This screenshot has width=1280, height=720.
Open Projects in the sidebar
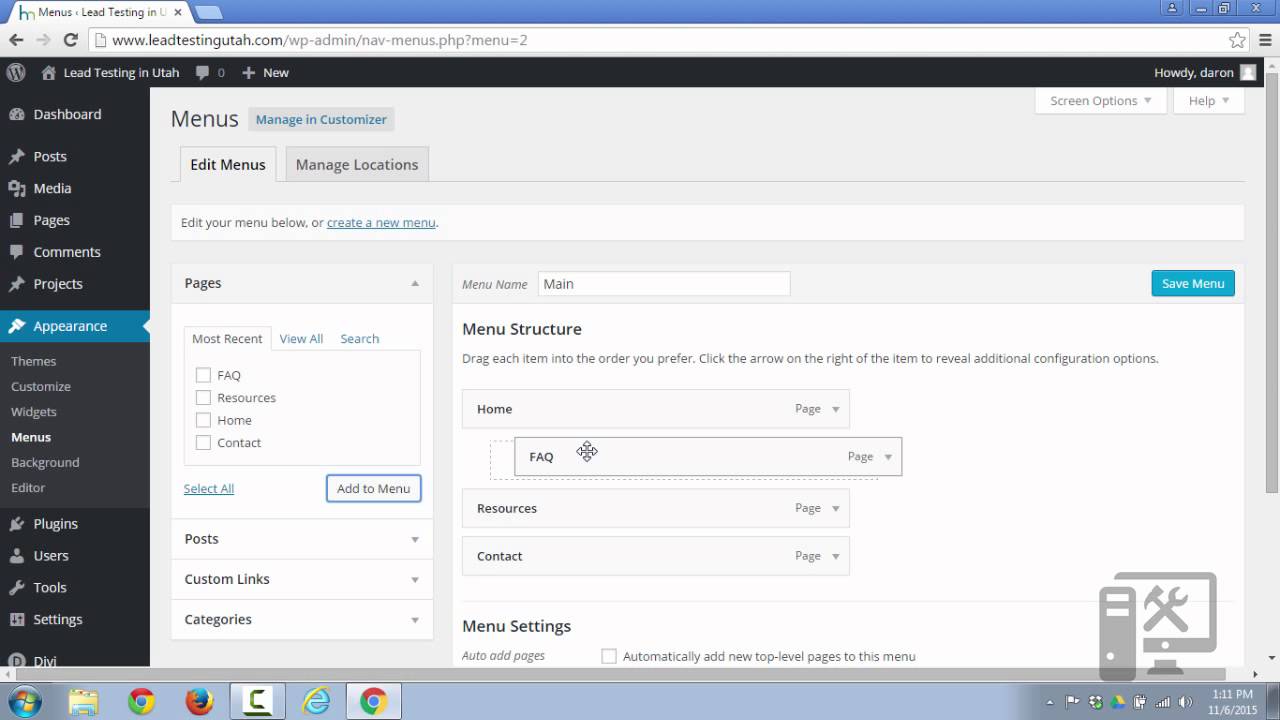click(x=57, y=284)
